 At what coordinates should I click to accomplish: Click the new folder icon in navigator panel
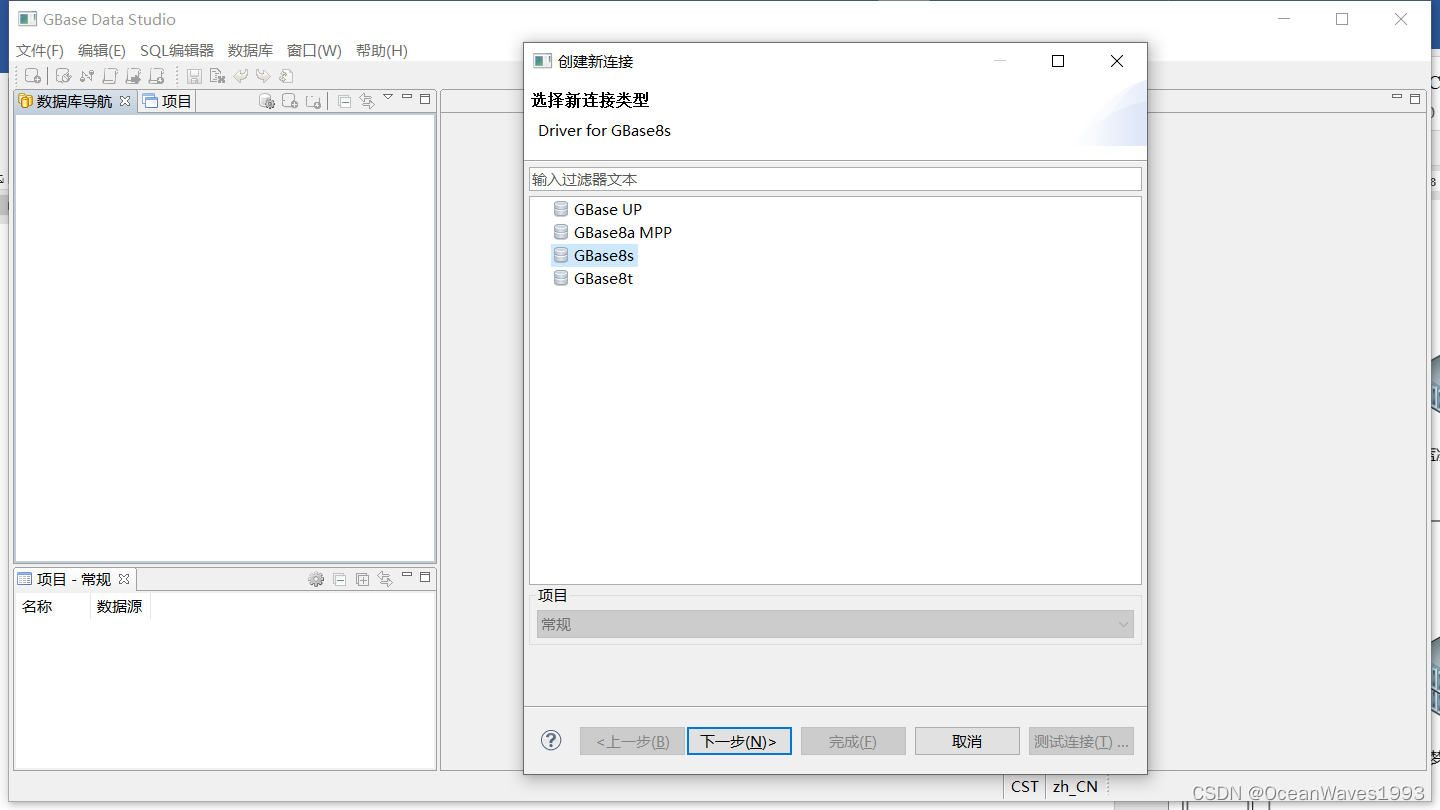point(314,101)
